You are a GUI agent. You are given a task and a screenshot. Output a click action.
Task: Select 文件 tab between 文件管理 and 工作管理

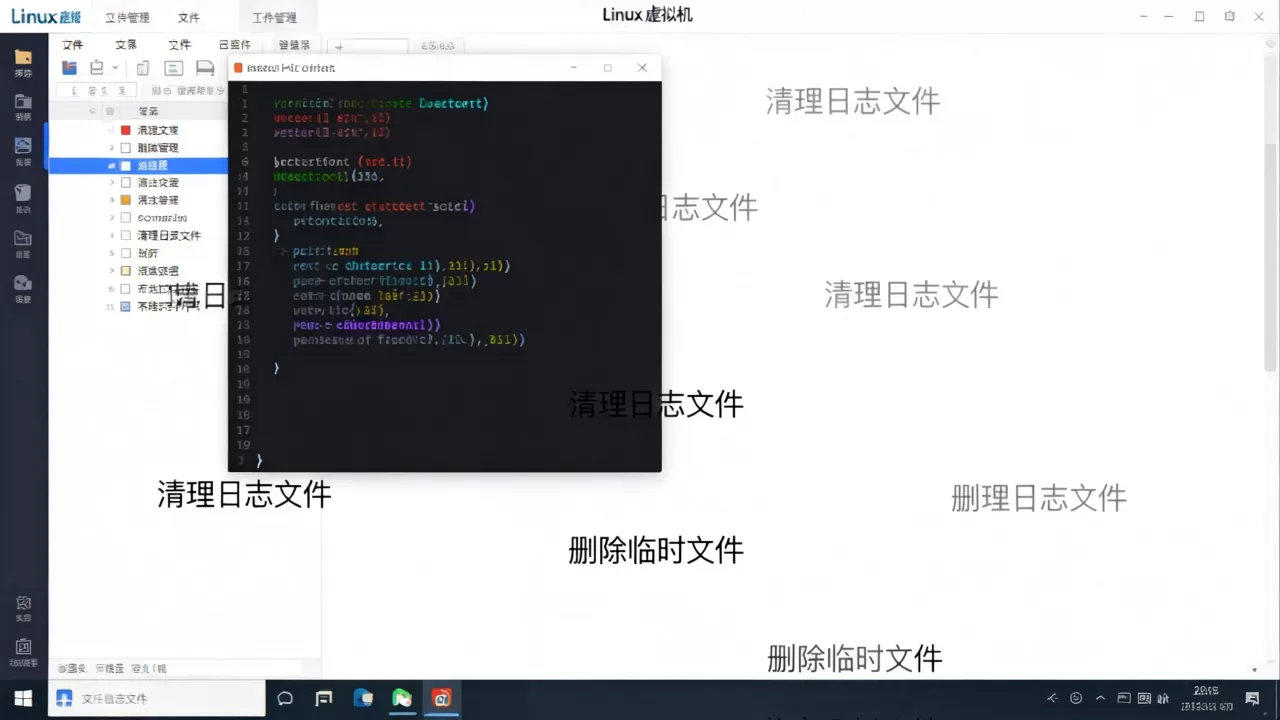pos(188,17)
